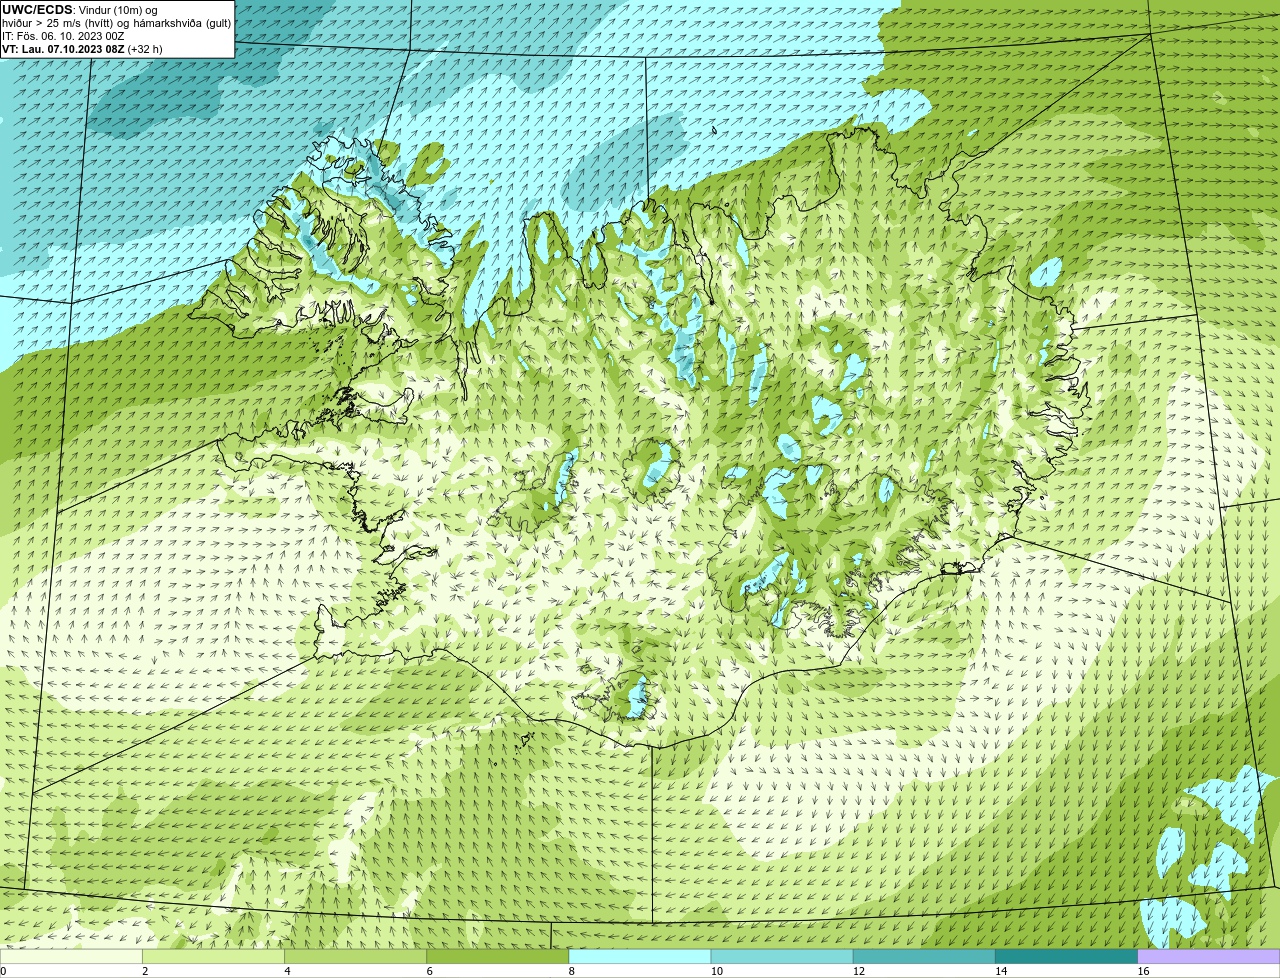Click the 'hviður > 25 m/s (hvítt)' line
This screenshot has width=1280, height=978.
tap(116, 23)
